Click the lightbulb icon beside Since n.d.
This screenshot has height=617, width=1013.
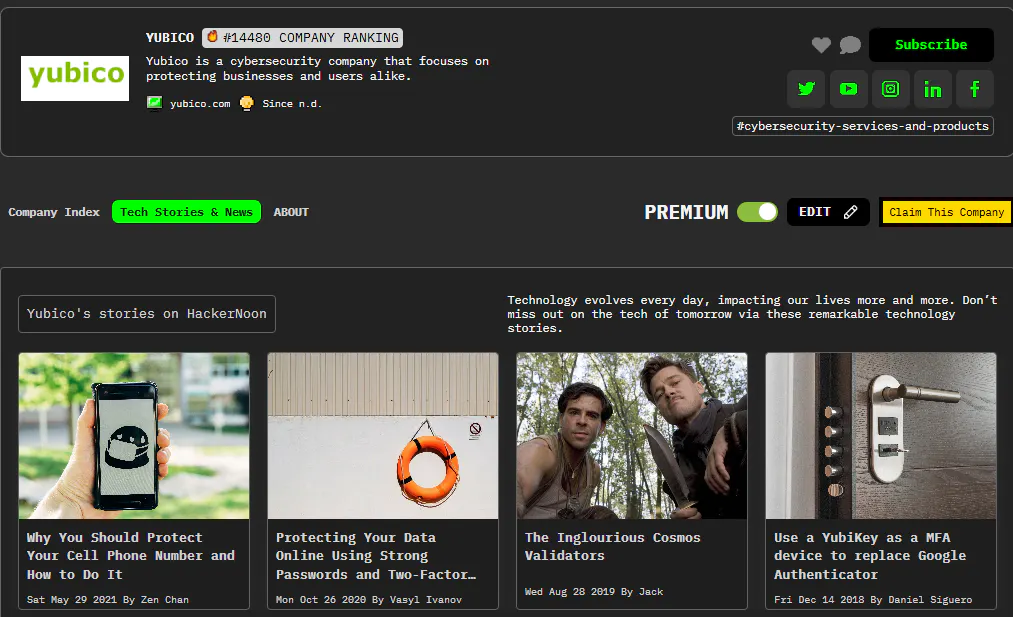(247, 103)
